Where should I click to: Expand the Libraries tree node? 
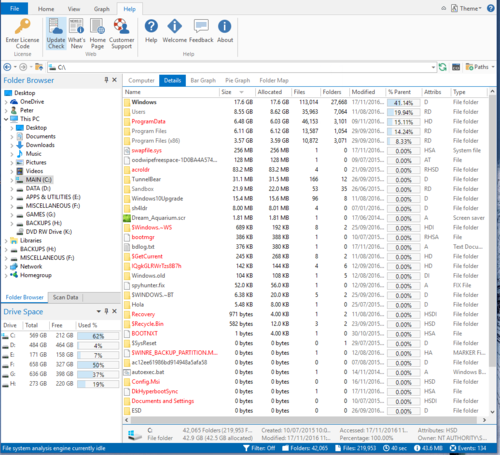(x=6, y=241)
